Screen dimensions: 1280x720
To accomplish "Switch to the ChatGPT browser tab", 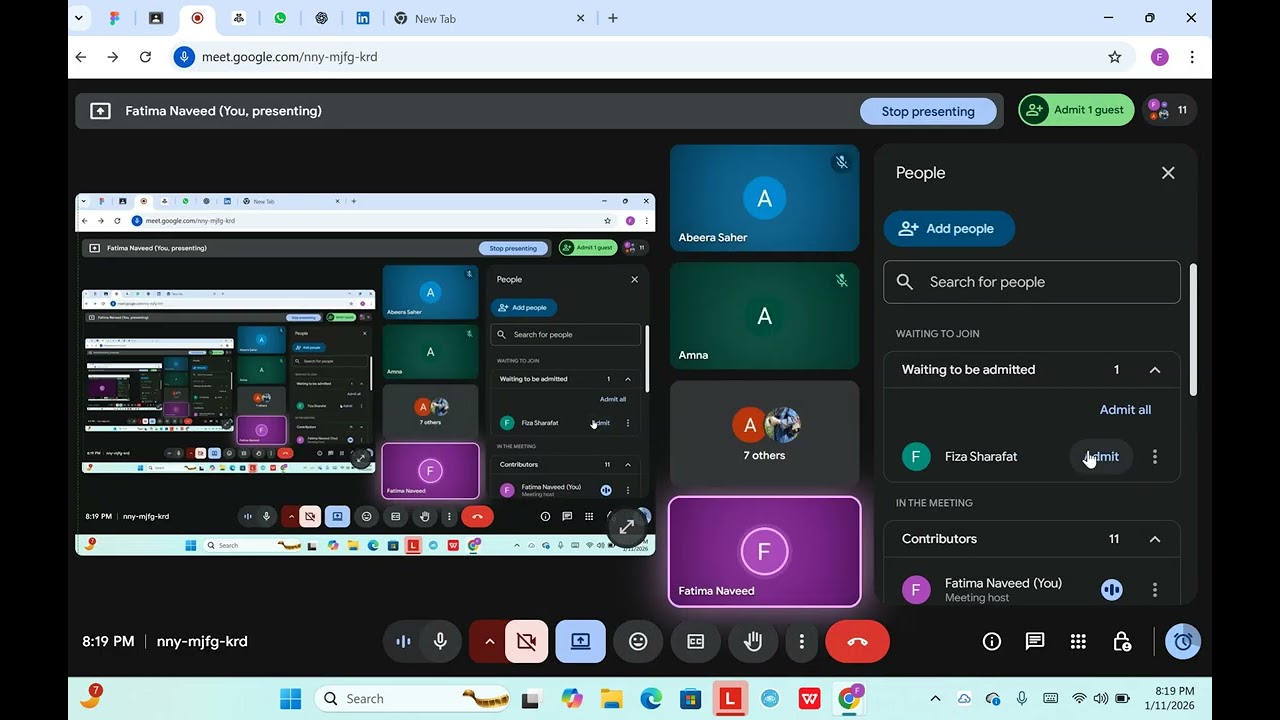I will click(321, 18).
